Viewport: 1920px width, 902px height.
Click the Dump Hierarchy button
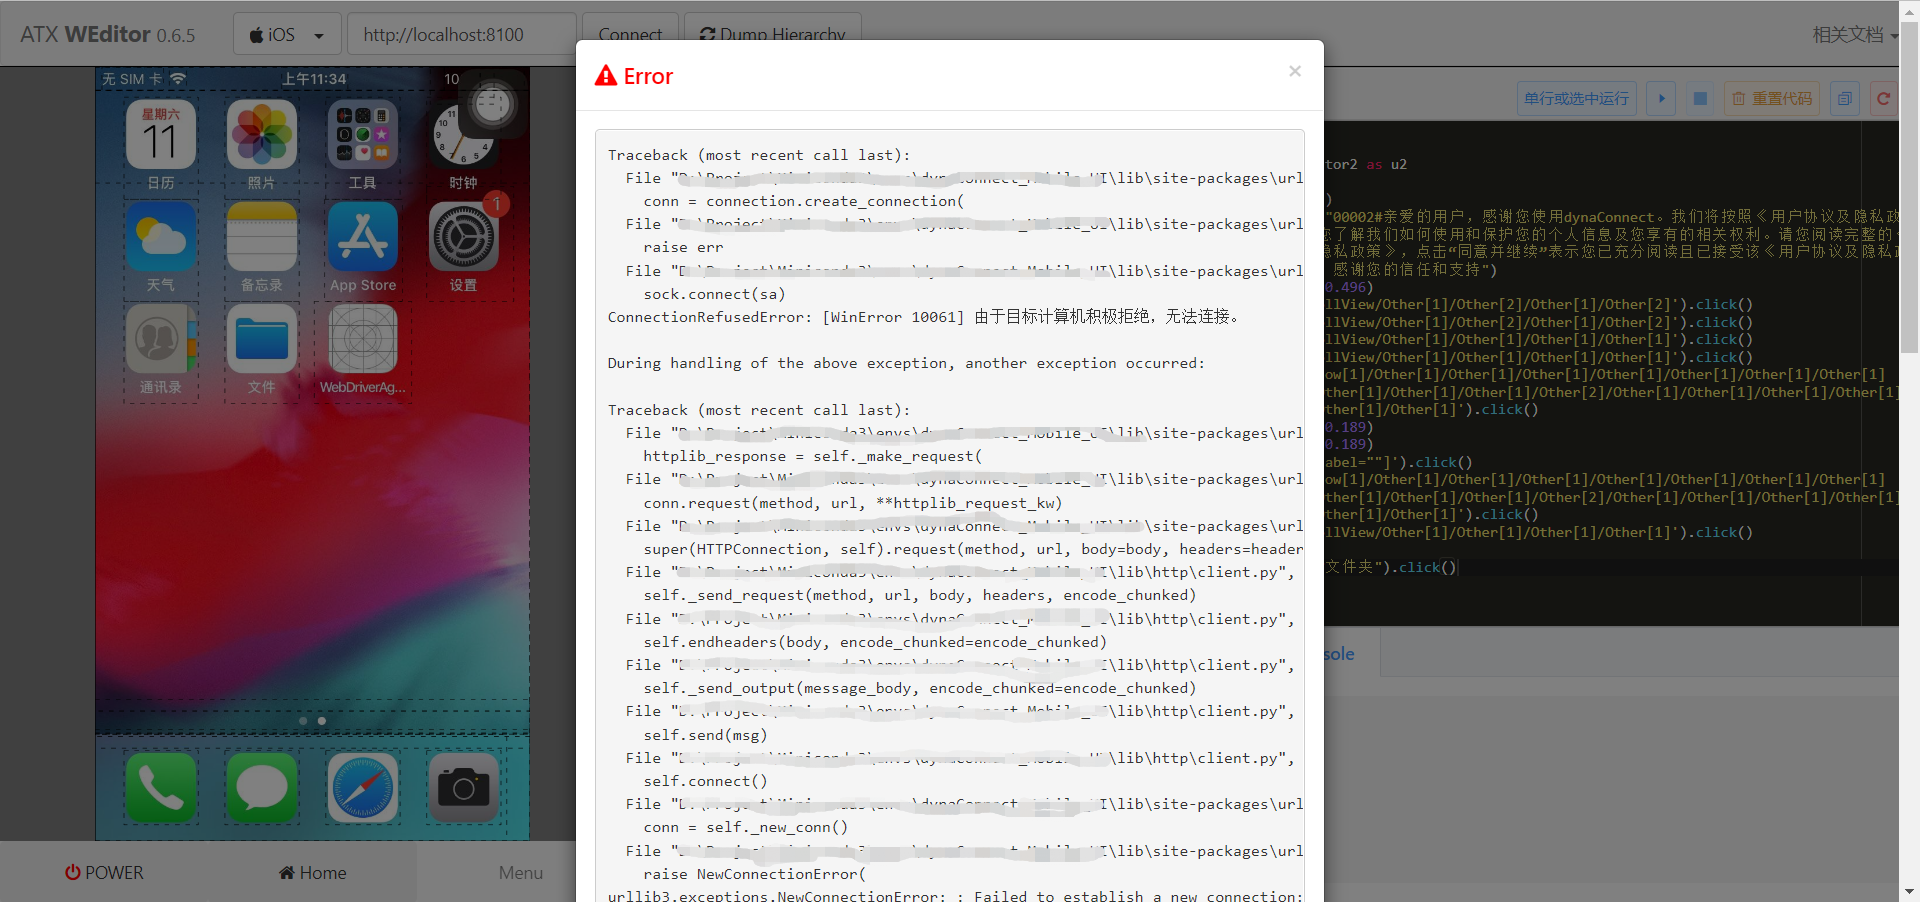pyautogui.click(x=772, y=35)
